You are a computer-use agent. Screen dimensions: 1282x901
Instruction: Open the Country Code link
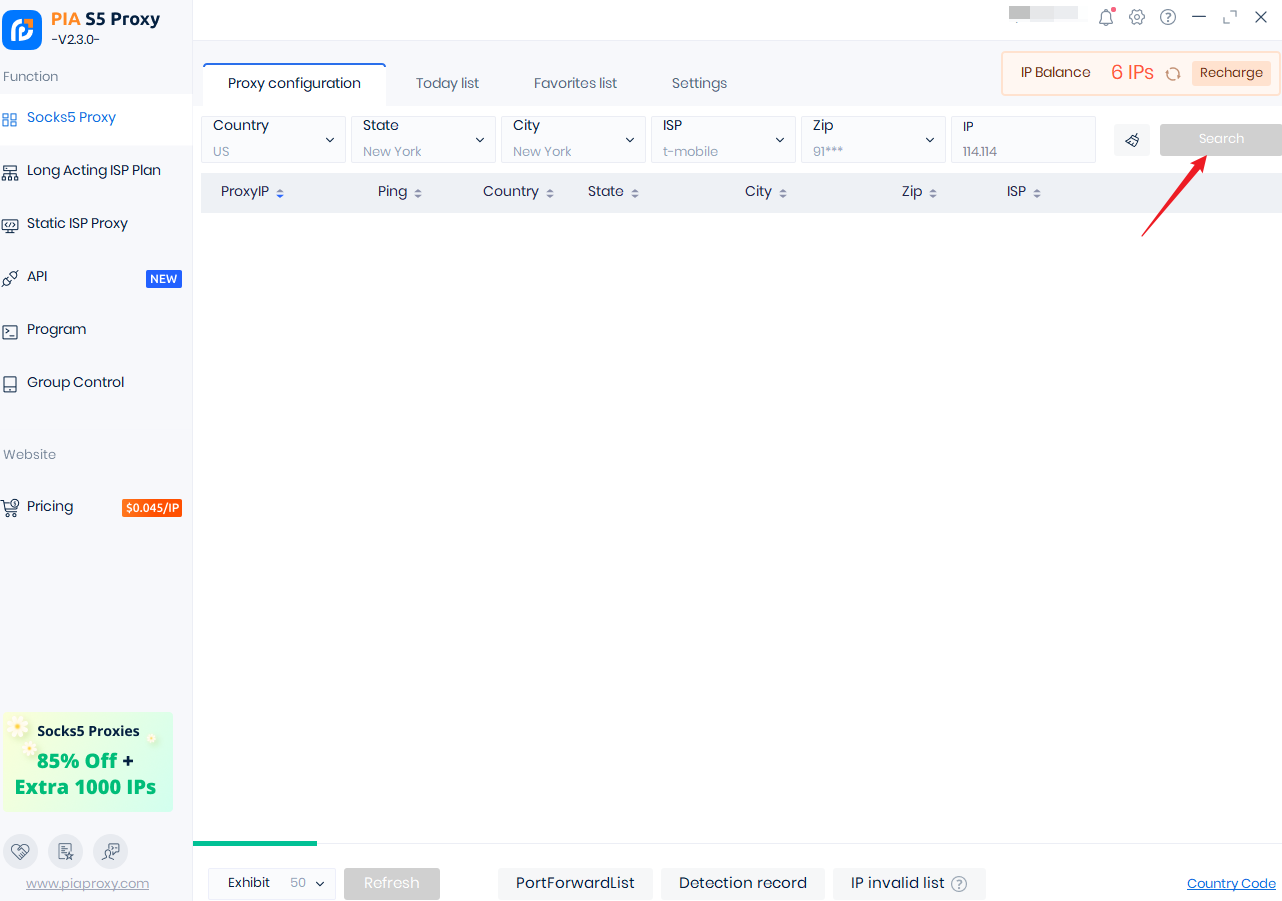[x=1231, y=884]
